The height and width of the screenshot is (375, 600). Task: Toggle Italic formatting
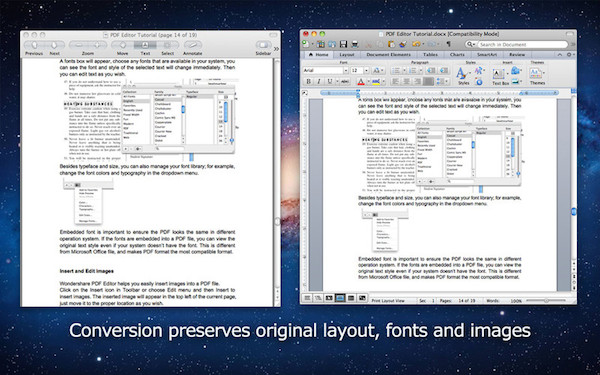[319, 82]
